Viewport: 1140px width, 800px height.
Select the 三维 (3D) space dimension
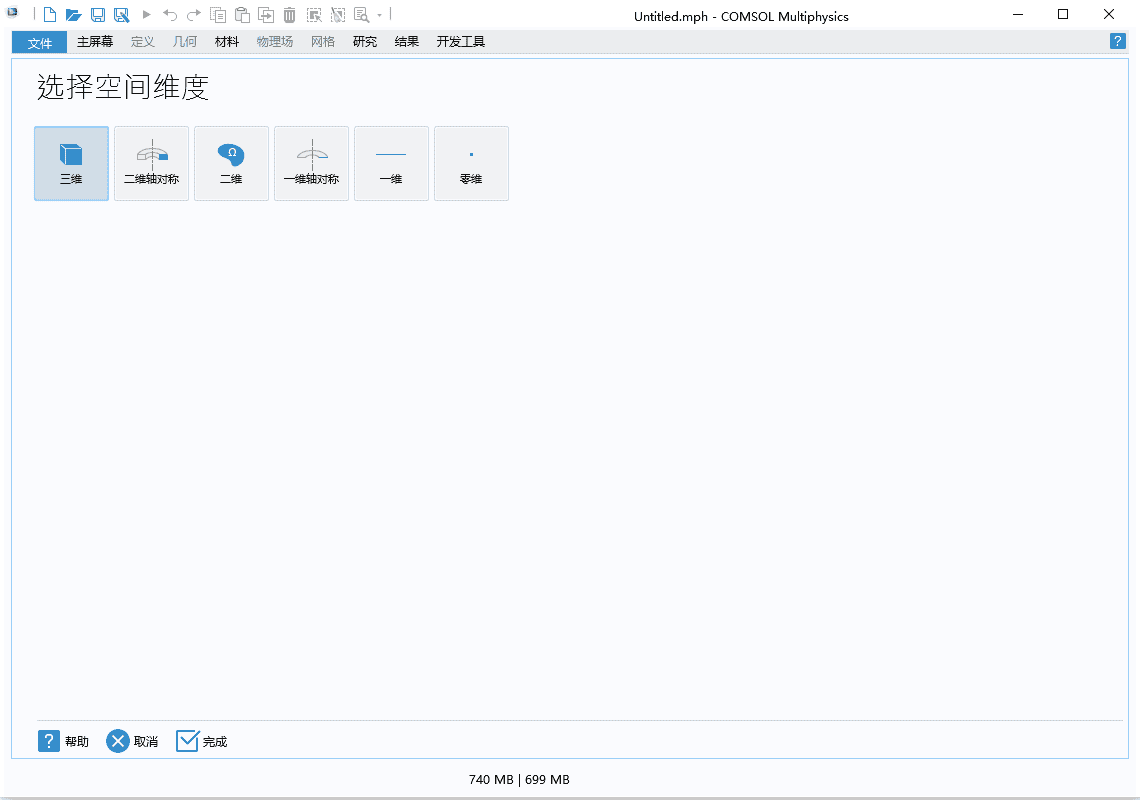71,163
